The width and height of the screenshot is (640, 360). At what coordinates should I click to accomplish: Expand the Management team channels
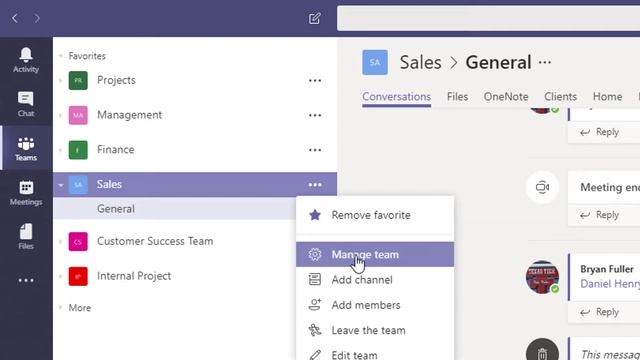coord(60,115)
